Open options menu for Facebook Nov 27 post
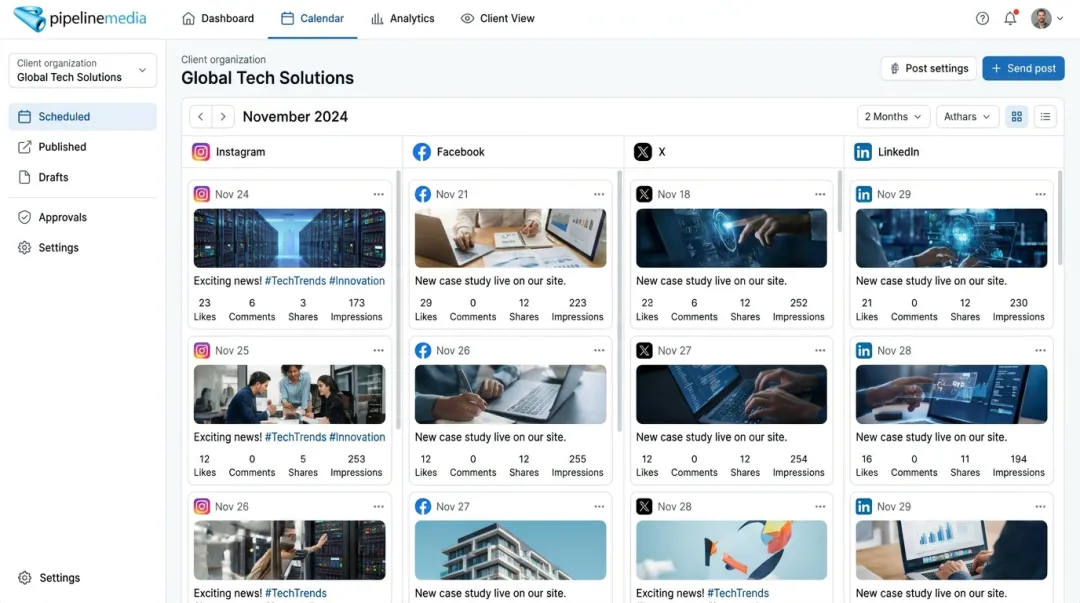This screenshot has height=603, width=1080. 599,507
